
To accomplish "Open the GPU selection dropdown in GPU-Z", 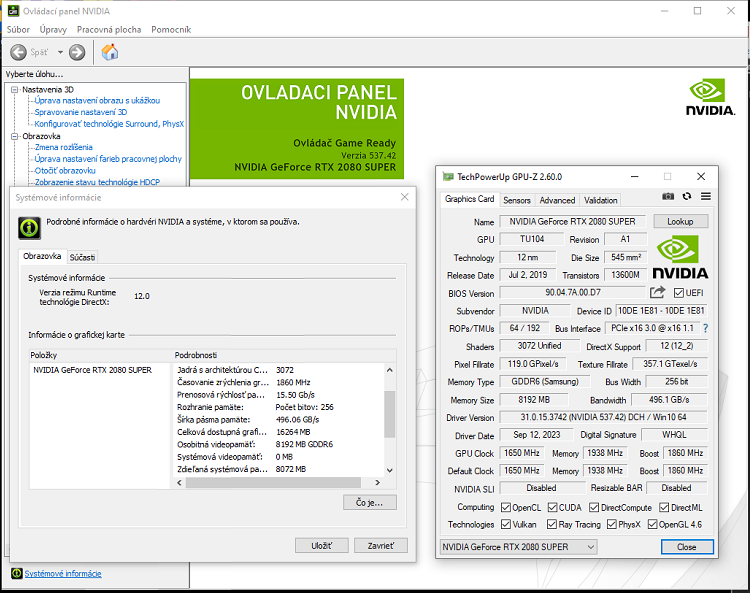I will point(590,547).
